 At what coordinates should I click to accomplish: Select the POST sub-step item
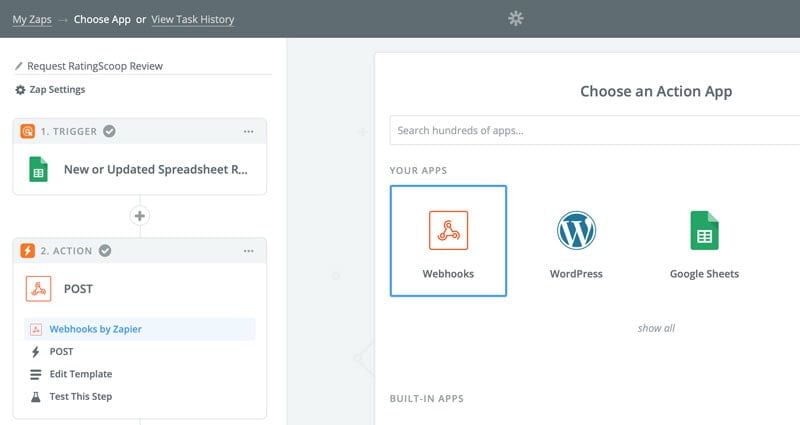(x=61, y=352)
